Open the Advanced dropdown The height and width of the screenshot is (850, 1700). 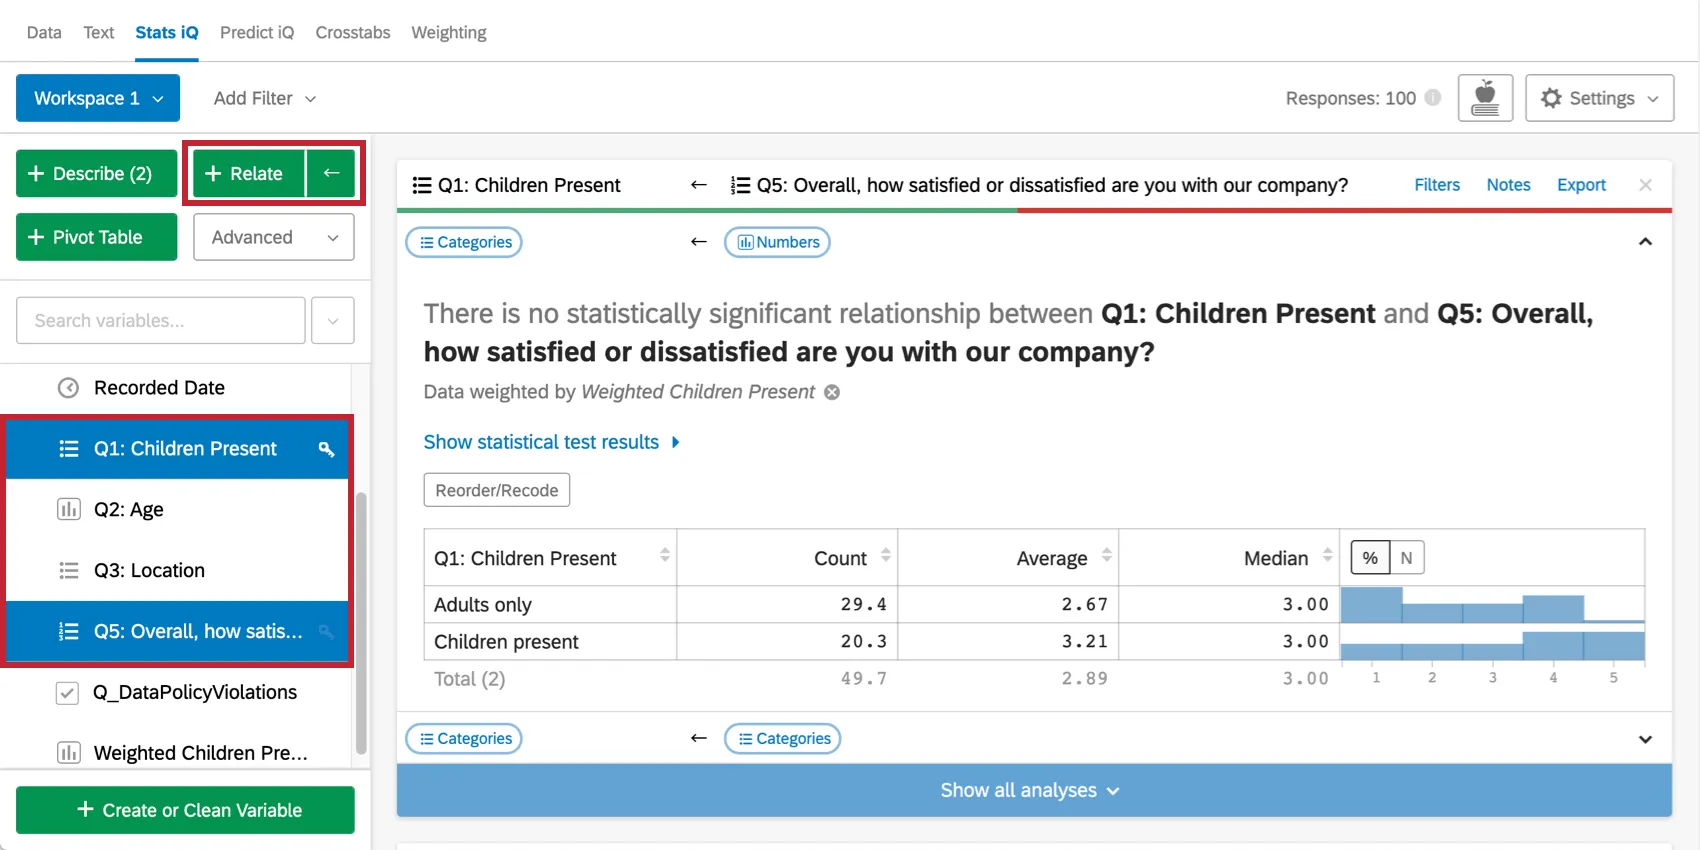coord(273,237)
